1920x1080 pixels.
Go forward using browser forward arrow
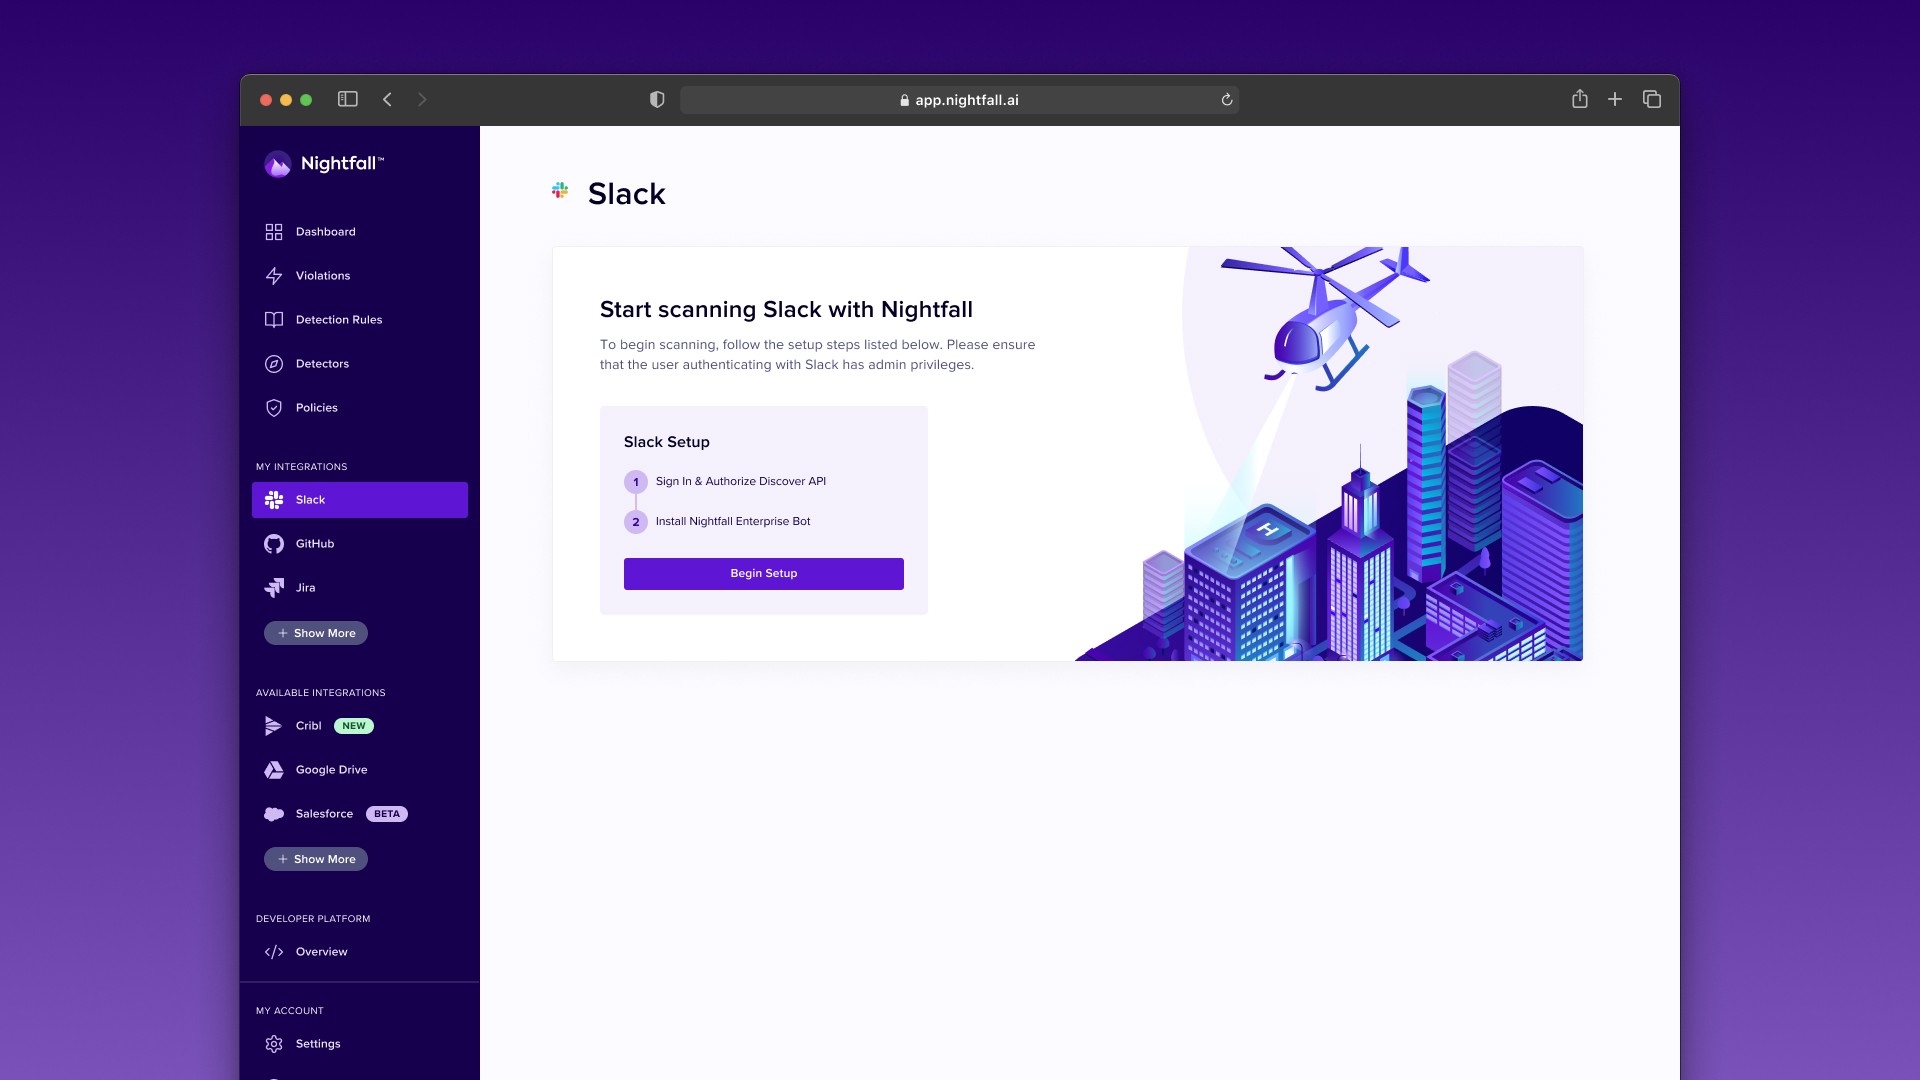(x=422, y=99)
